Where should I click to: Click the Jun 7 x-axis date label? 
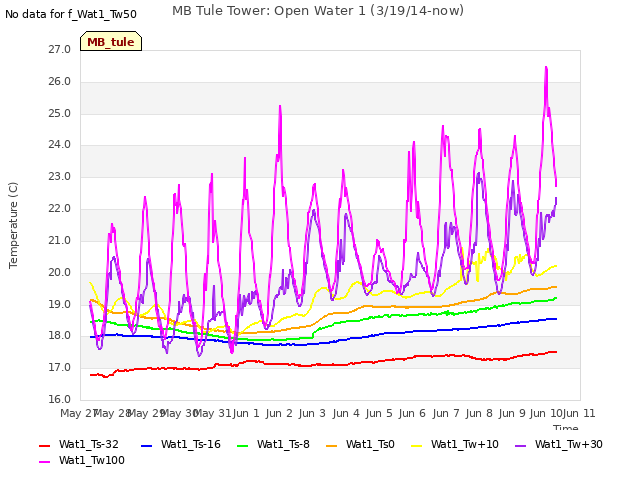pyautogui.click(x=446, y=413)
